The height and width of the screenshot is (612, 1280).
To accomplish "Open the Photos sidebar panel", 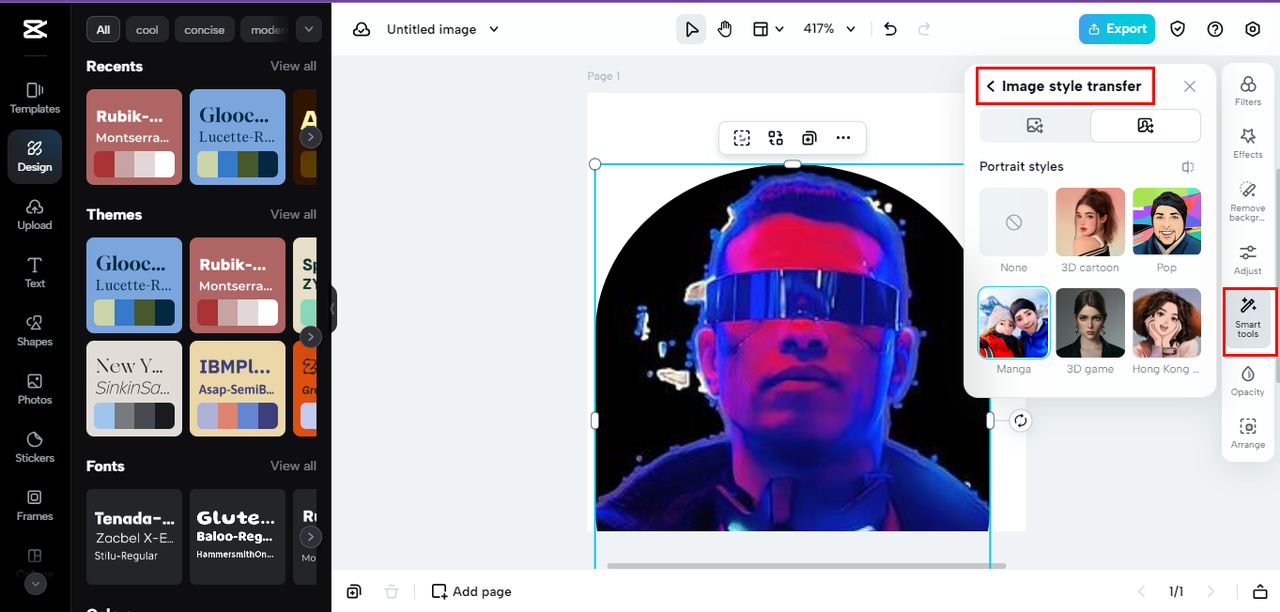I will (35, 389).
